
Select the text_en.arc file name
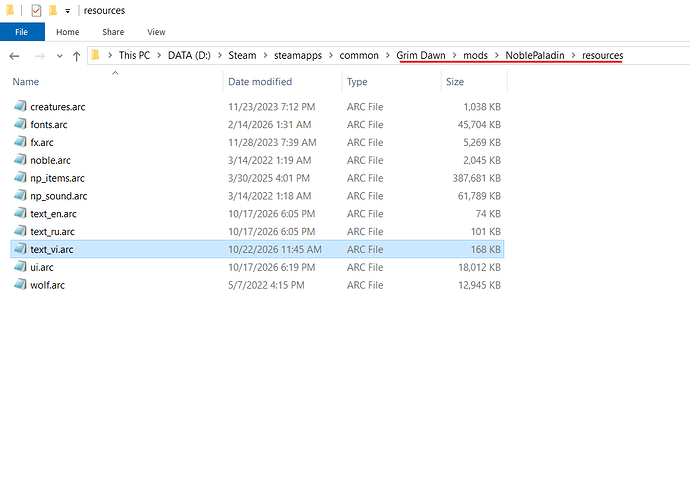pyautogui.click(x=53, y=214)
